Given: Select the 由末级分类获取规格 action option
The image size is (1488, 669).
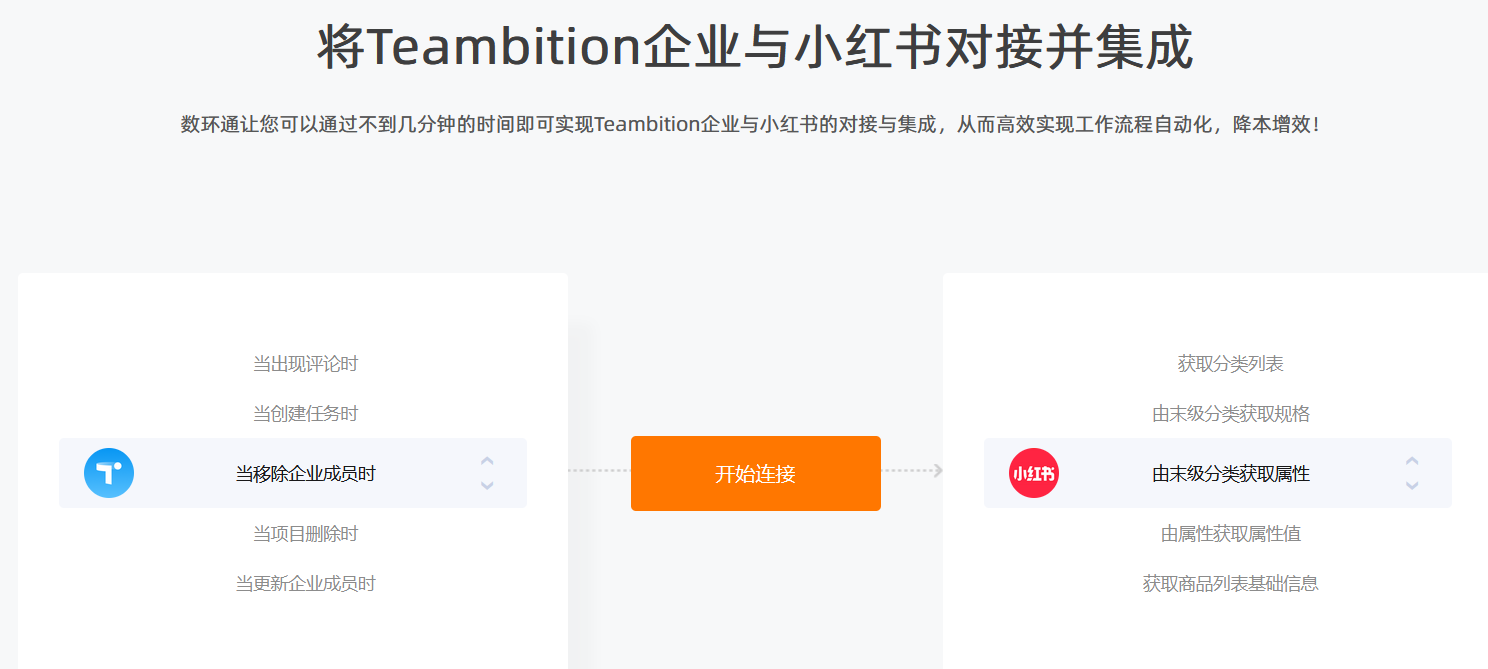Looking at the screenshot, I should (x=1230, y=414).
